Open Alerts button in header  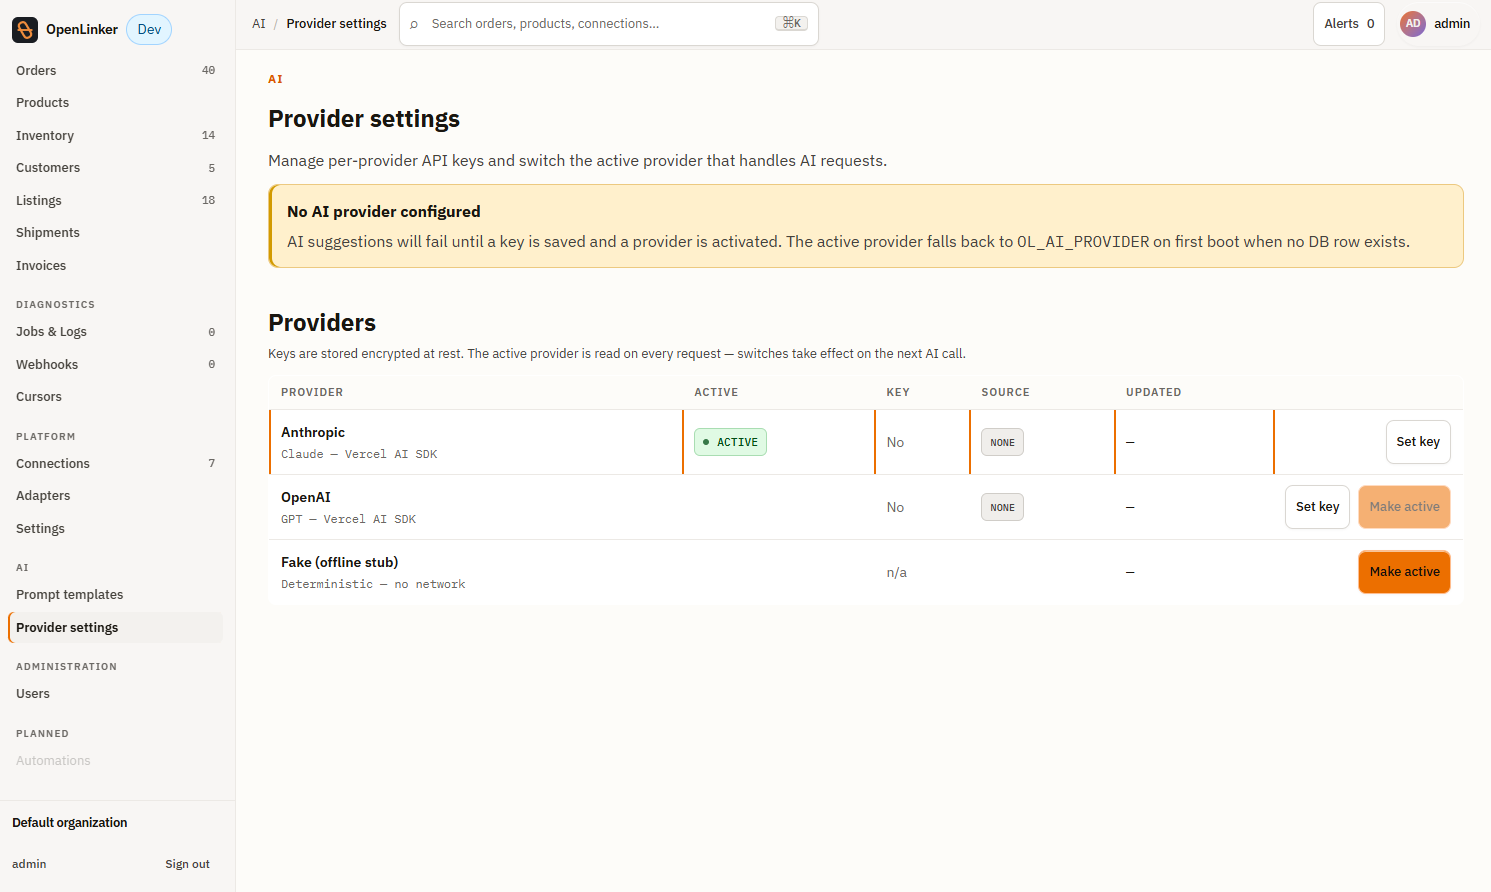pos(1348,24)
